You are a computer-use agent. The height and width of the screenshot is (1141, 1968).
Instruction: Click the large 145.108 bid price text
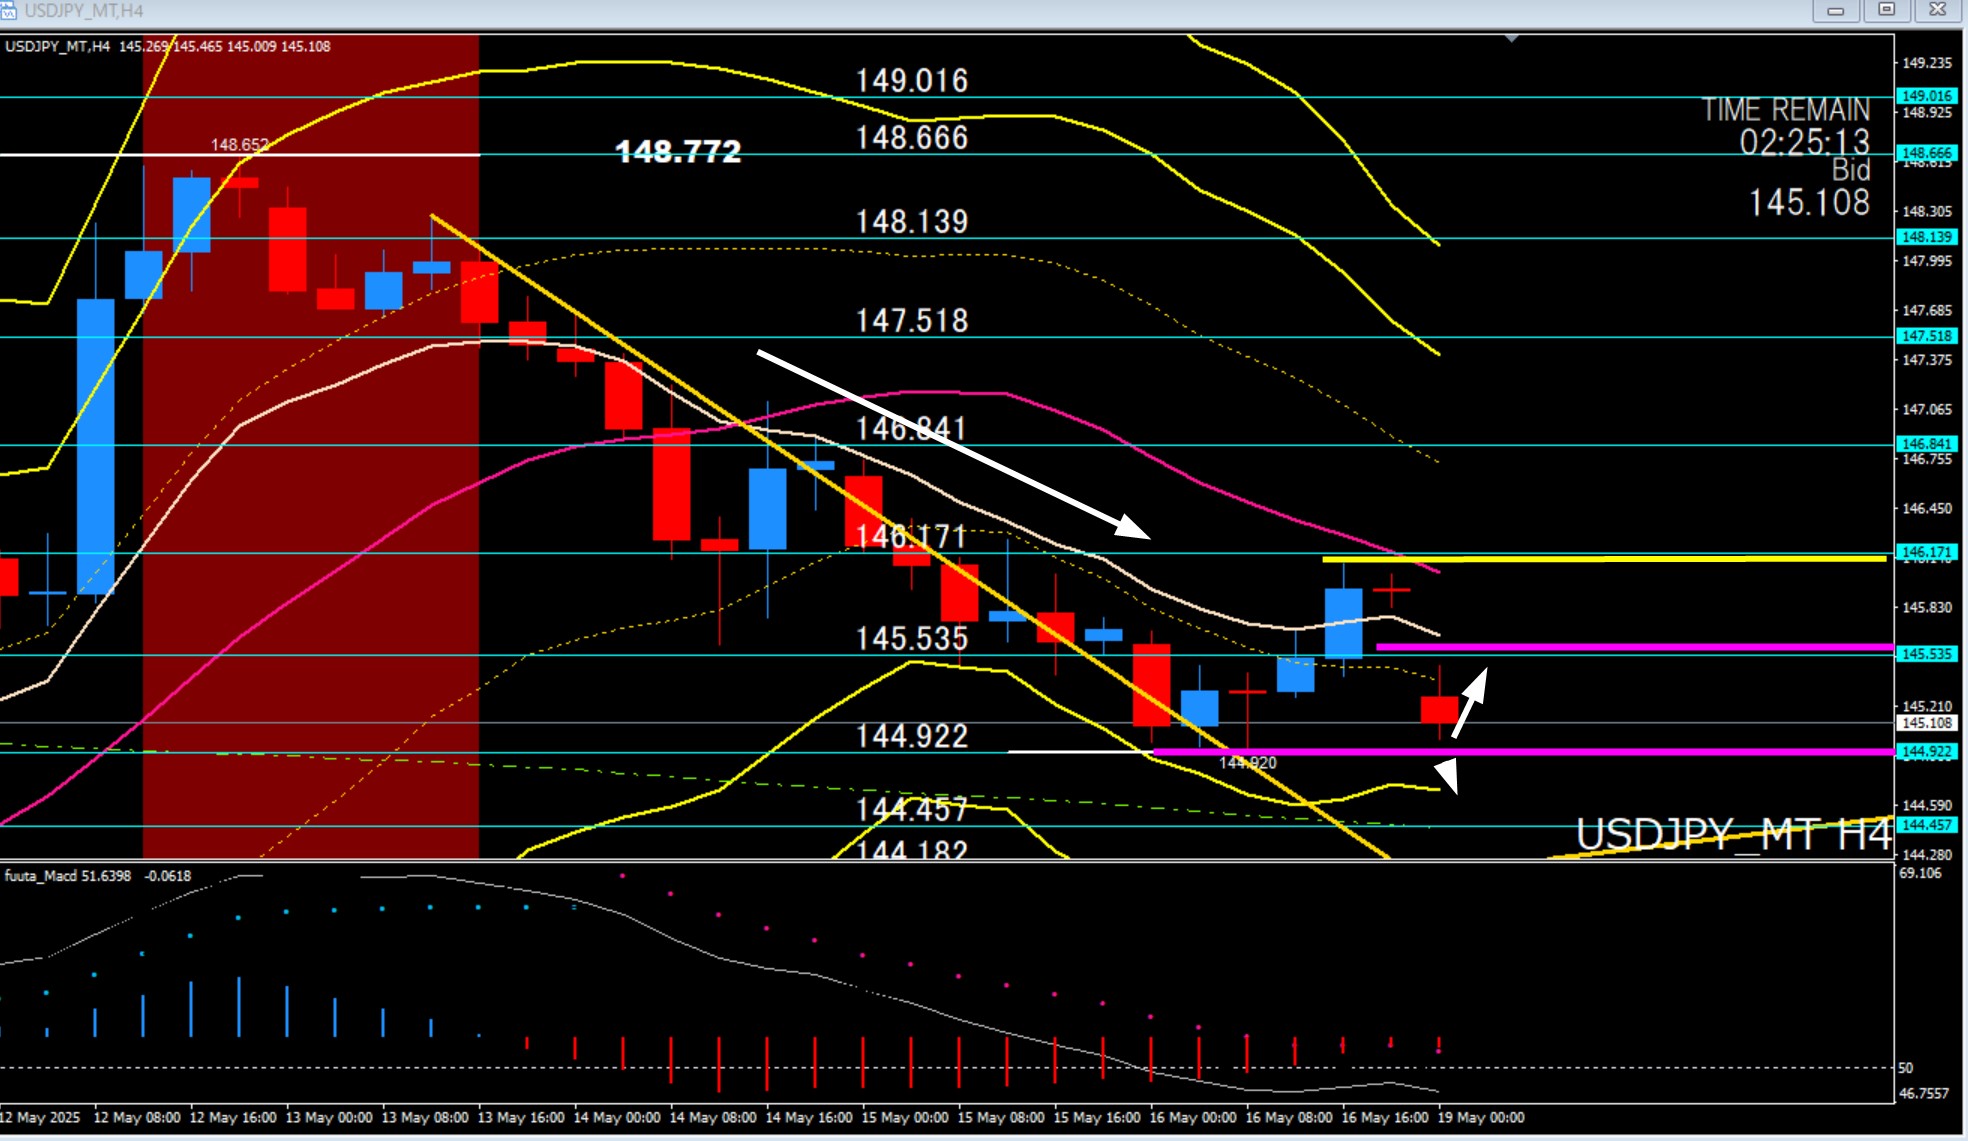point(1809,202)
